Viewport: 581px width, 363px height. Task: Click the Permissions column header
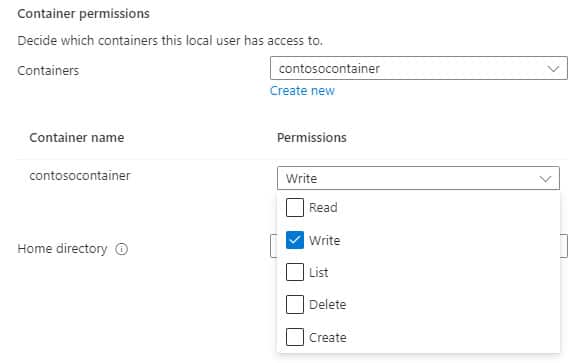coord(312,138)
